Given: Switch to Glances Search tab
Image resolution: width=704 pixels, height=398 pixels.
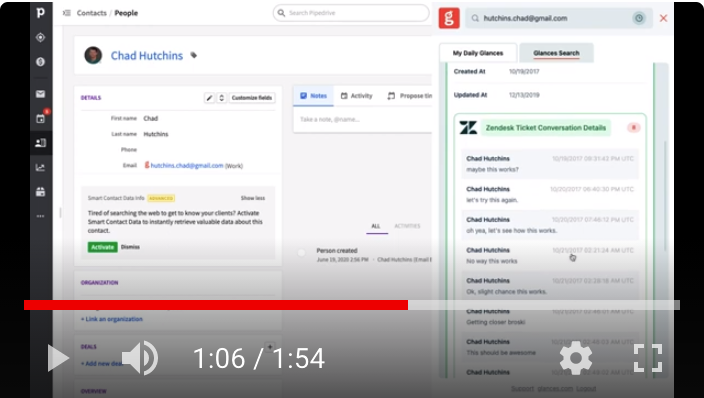Looking at the screenshot, I should tap(556, 53).
